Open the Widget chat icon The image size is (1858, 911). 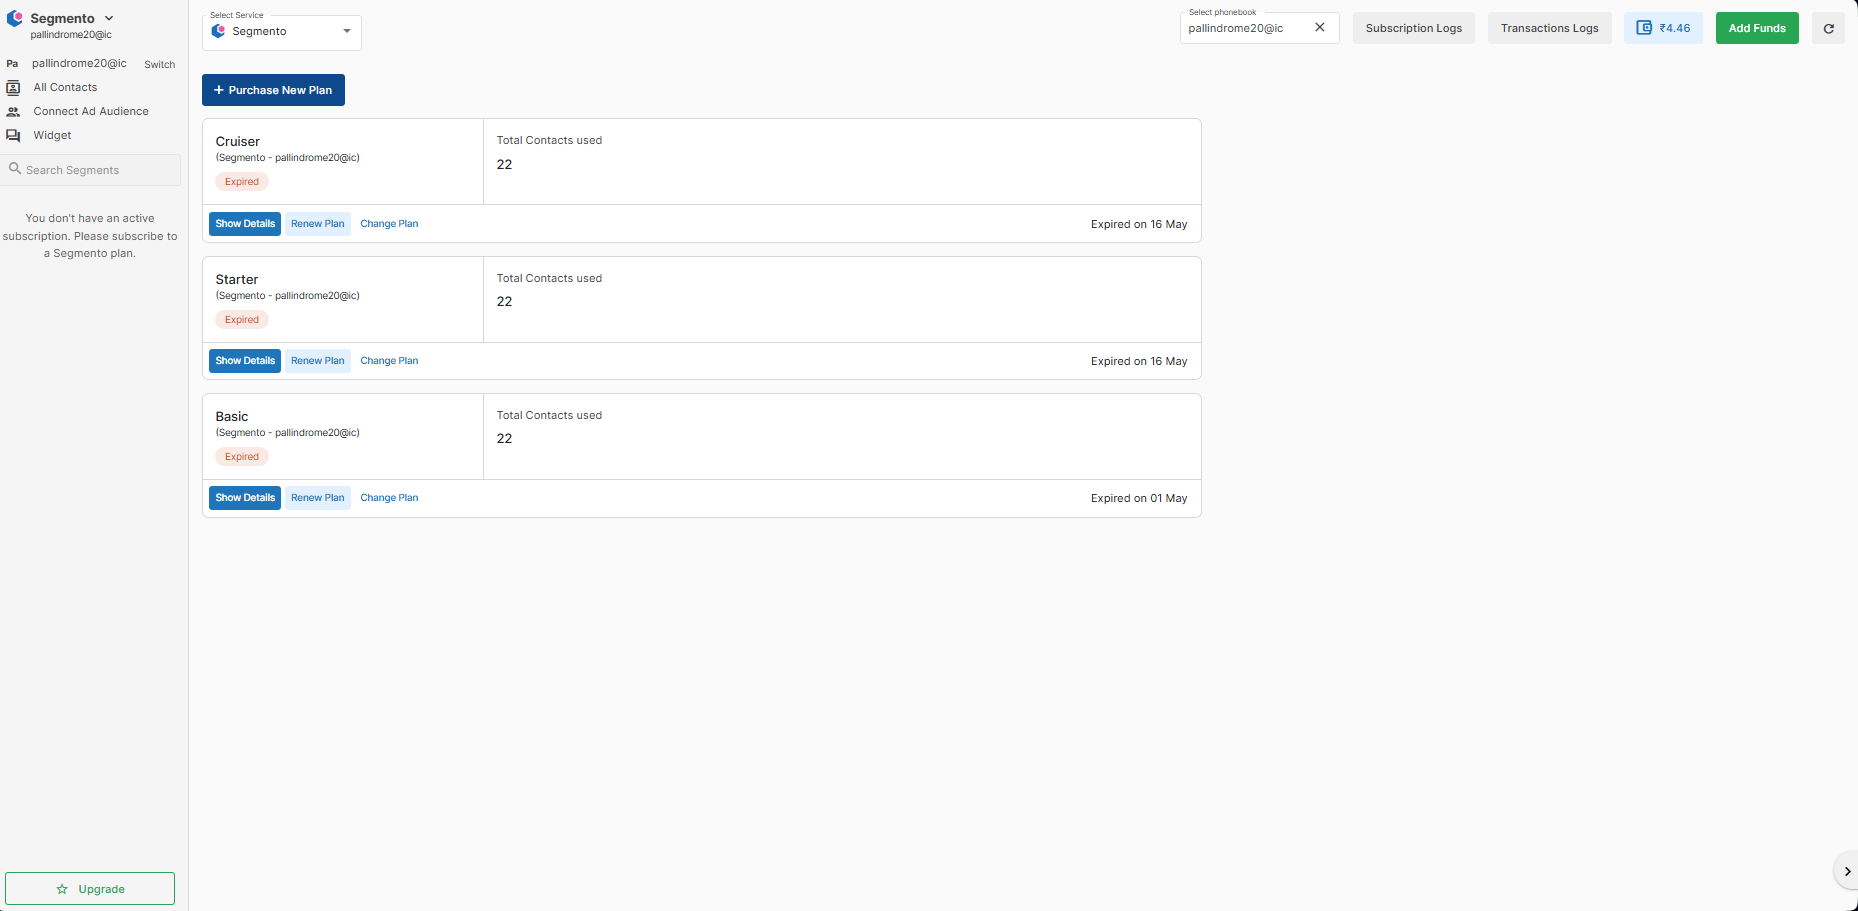click(x=13, y=135)
